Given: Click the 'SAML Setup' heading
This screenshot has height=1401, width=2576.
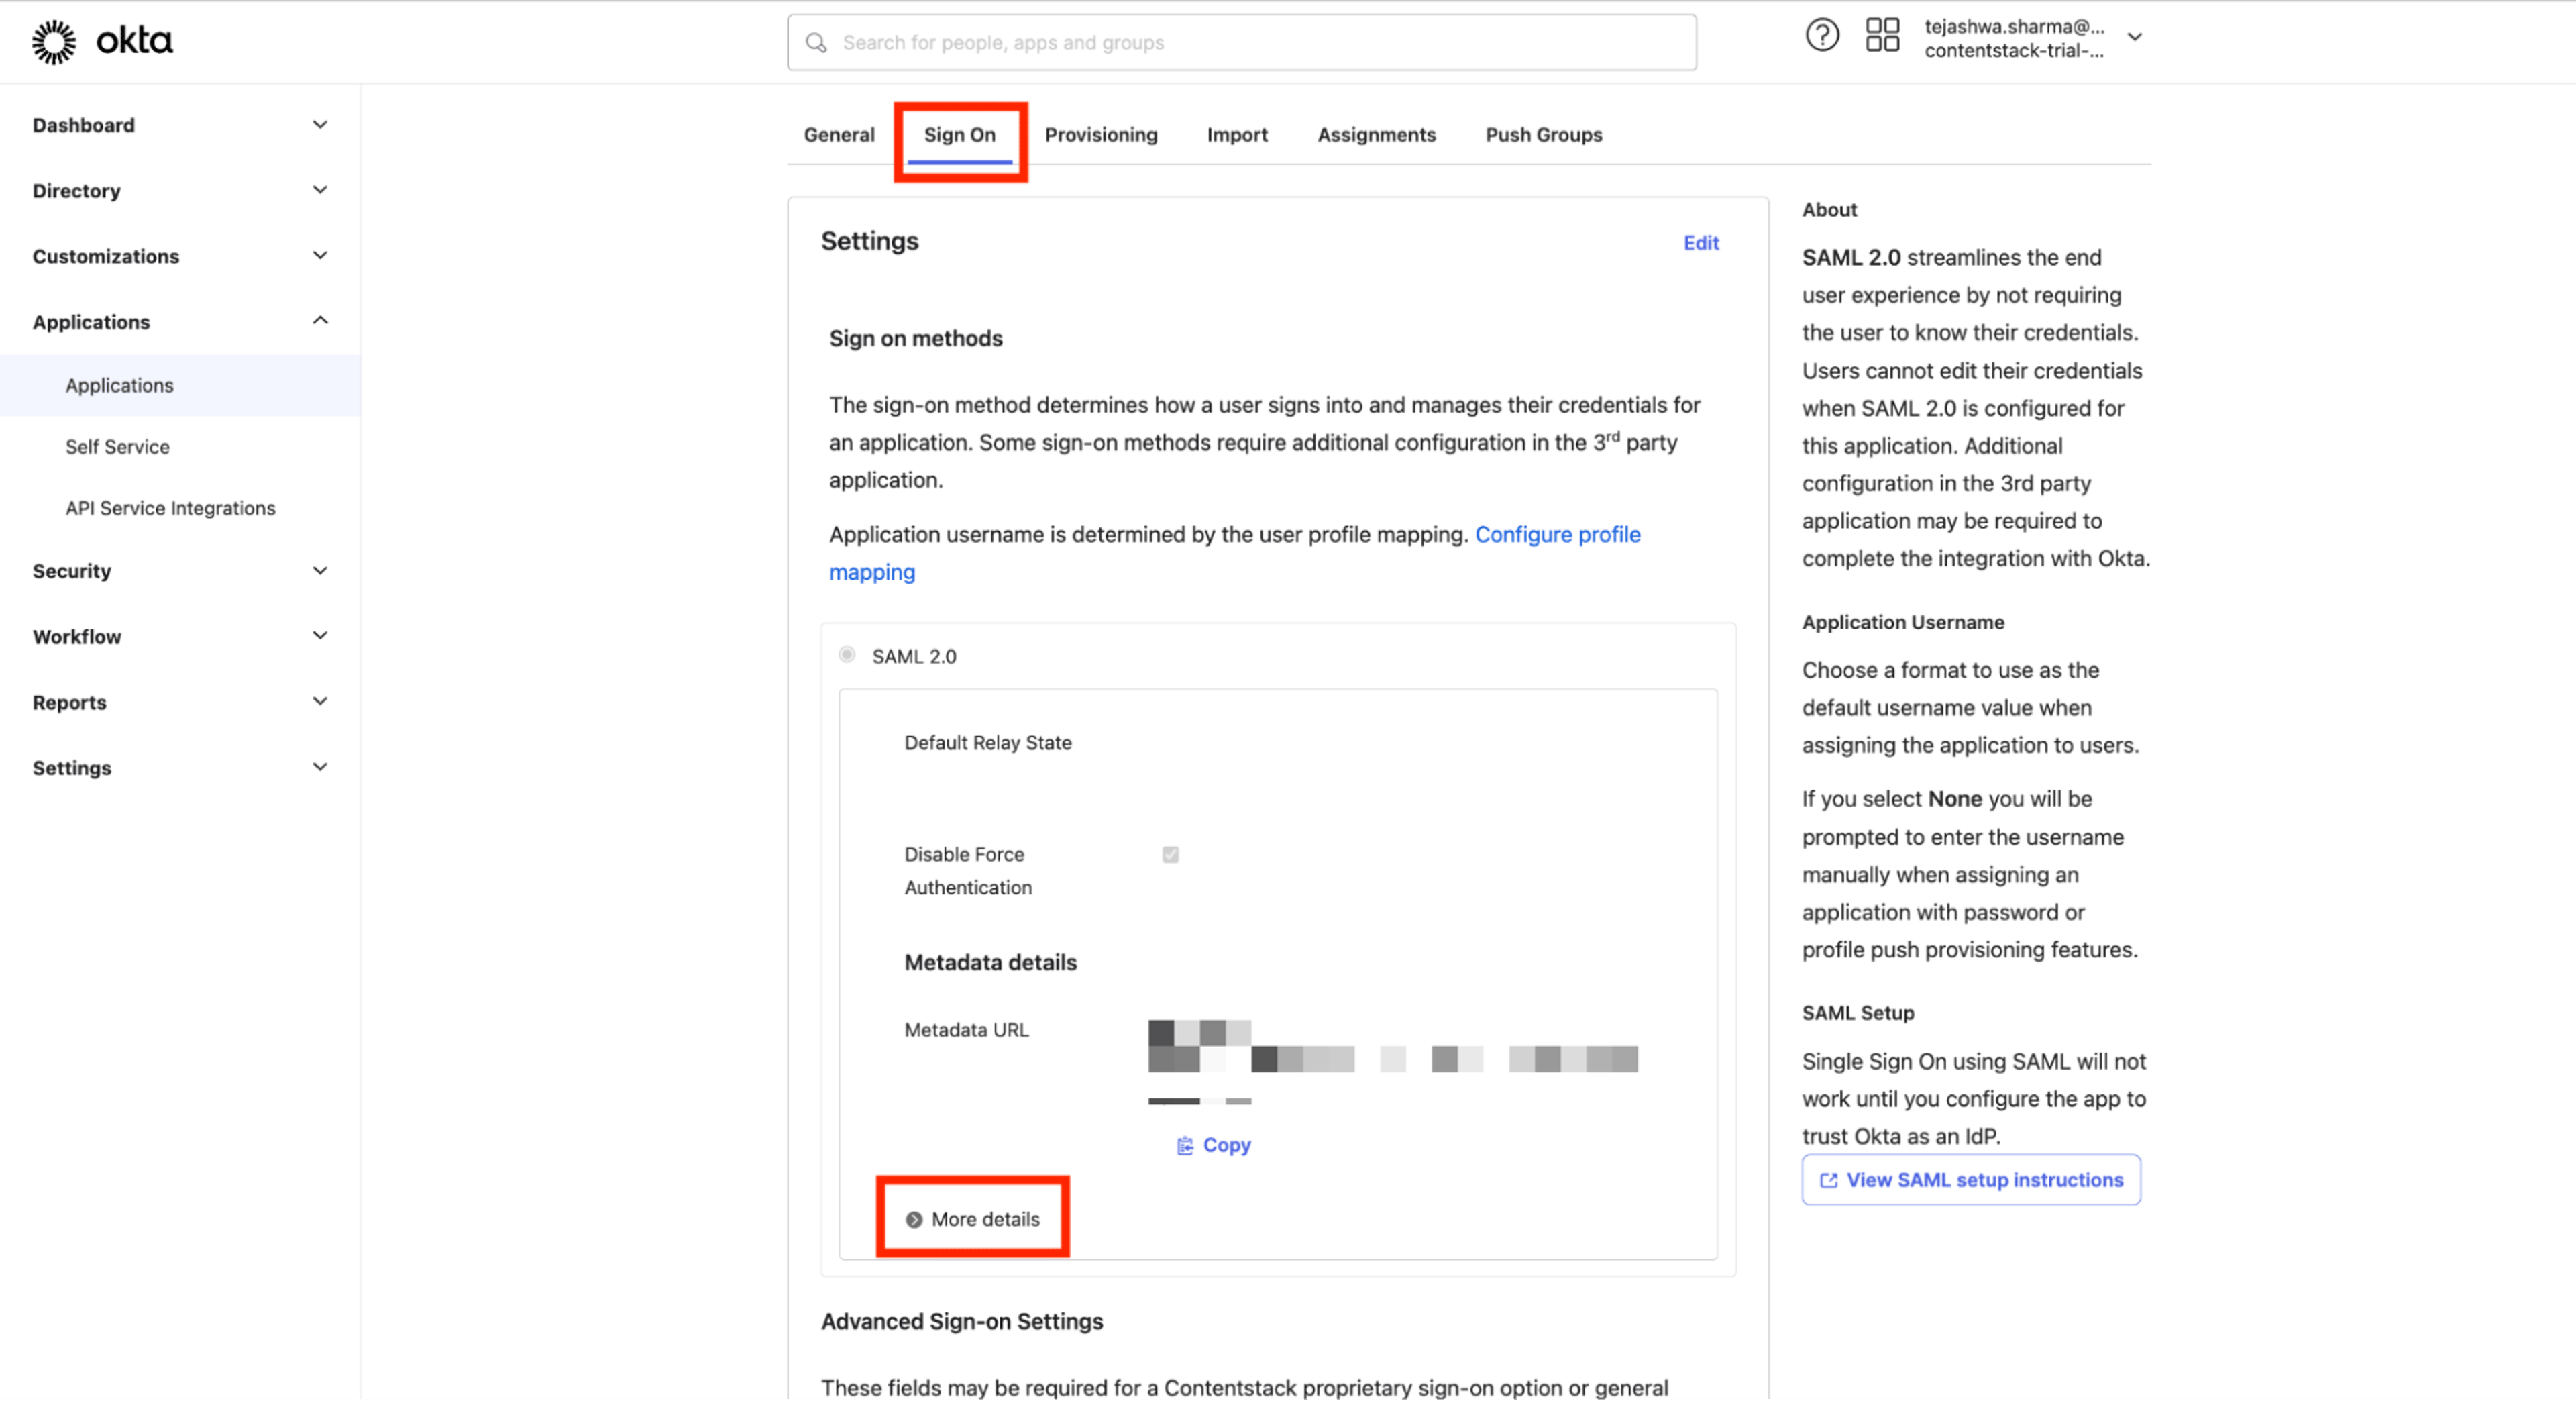Looking at the screenshot, I should point(1857,1013).
